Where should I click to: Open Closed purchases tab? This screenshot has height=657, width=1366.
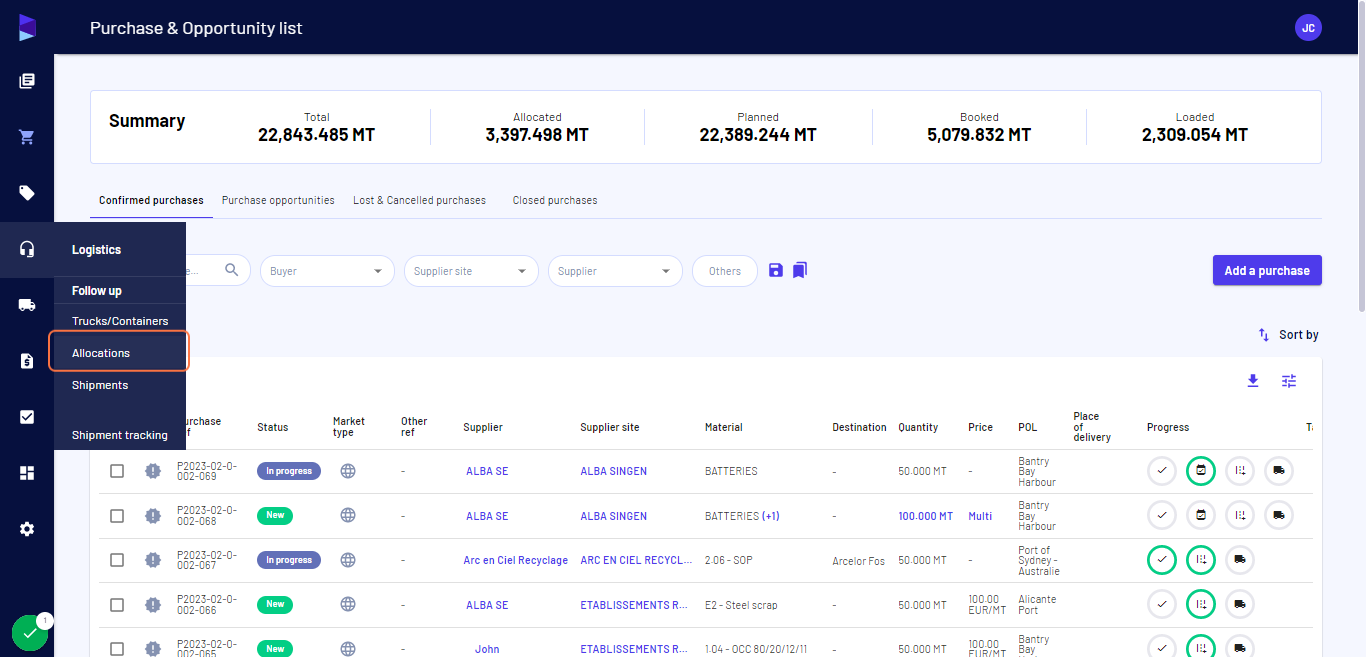click(x=555, y=200)
